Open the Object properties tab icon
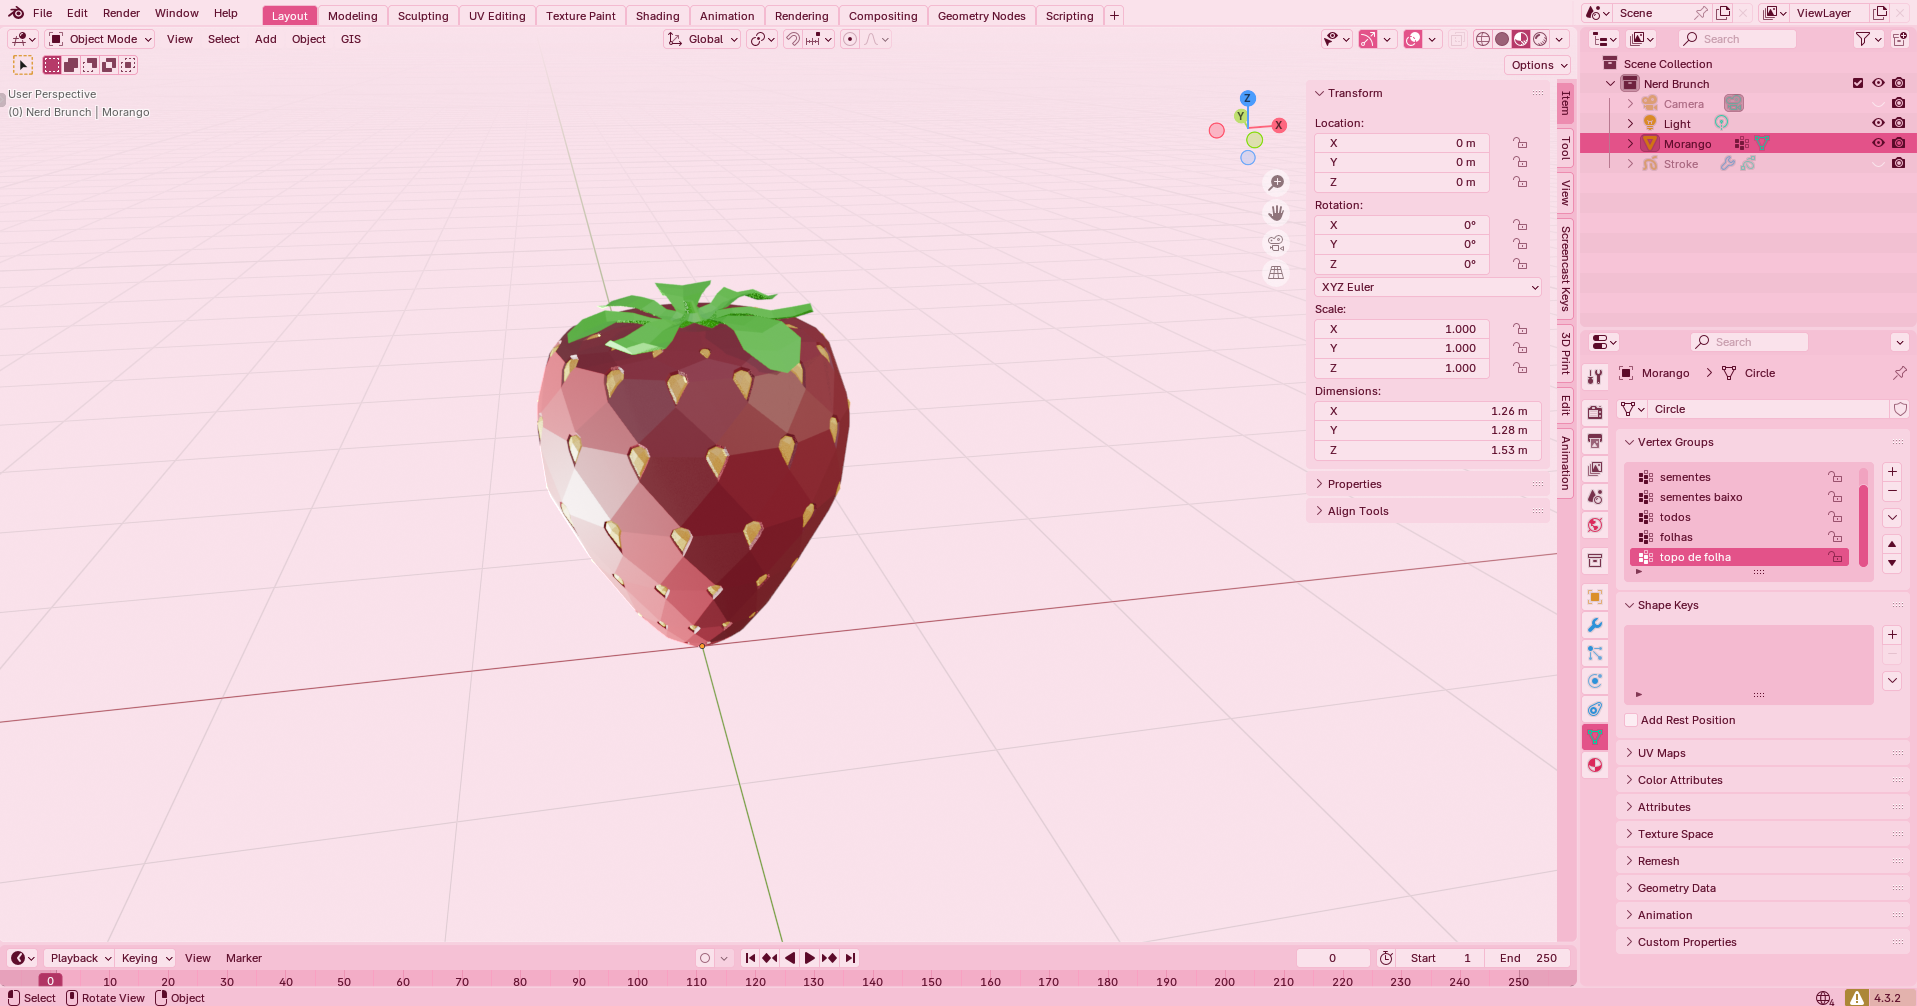 tap(1595, 597)
